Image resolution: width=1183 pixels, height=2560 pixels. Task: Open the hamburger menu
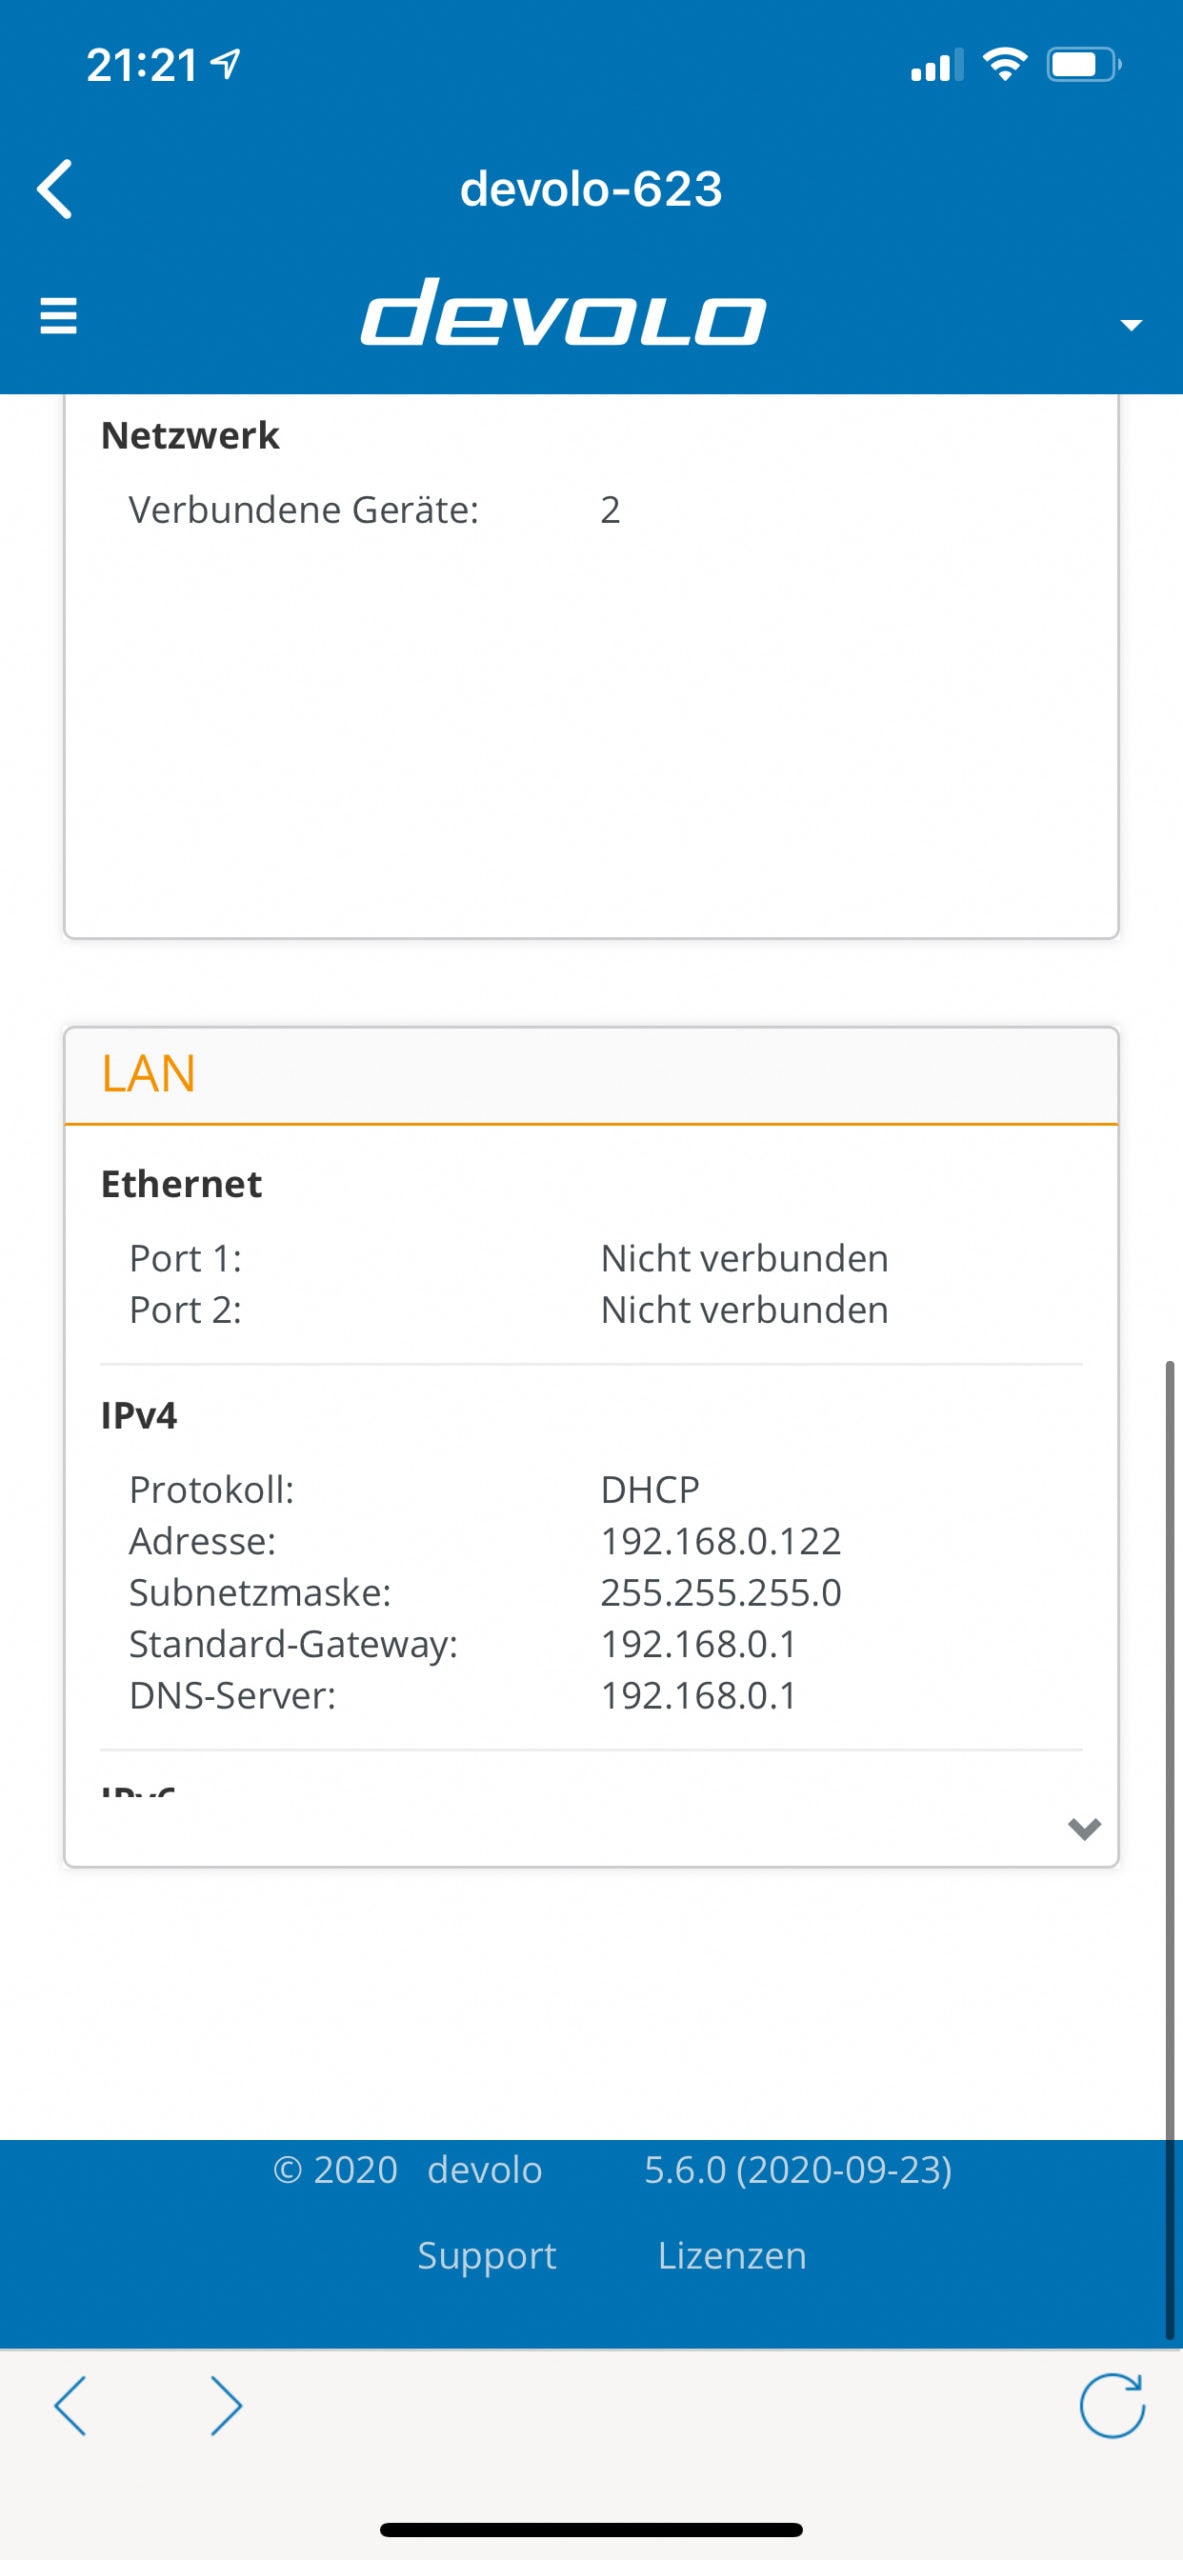coord(58,315)
